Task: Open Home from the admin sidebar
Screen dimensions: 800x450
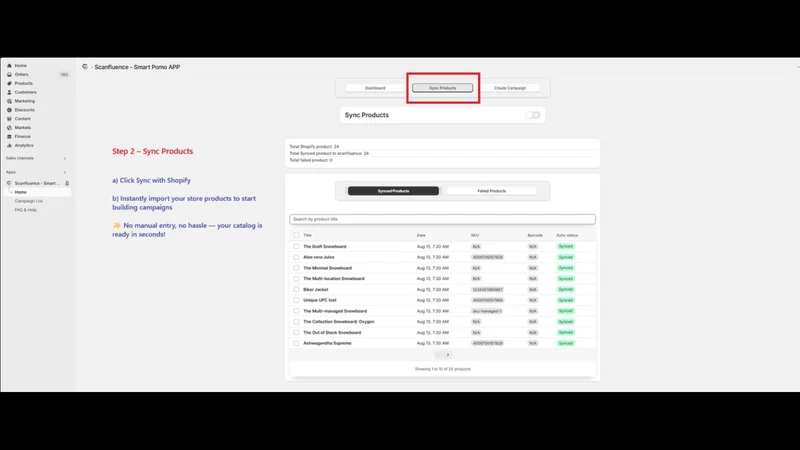Action: pyautogui.click(x=20, y=66)
